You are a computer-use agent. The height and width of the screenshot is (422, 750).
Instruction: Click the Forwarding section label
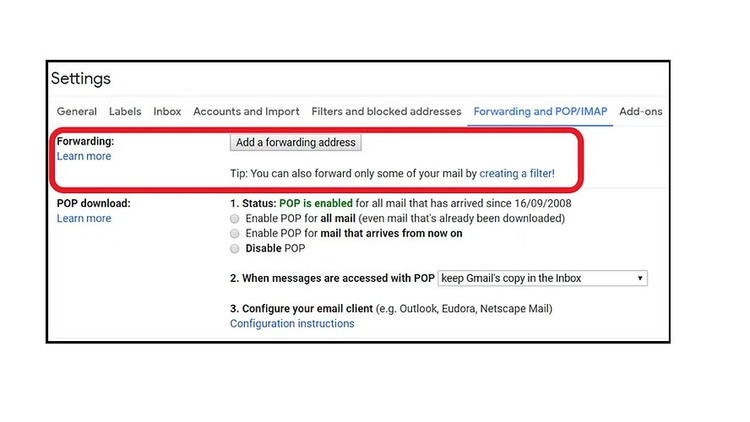pyautogui.click(x=85, y=142)
